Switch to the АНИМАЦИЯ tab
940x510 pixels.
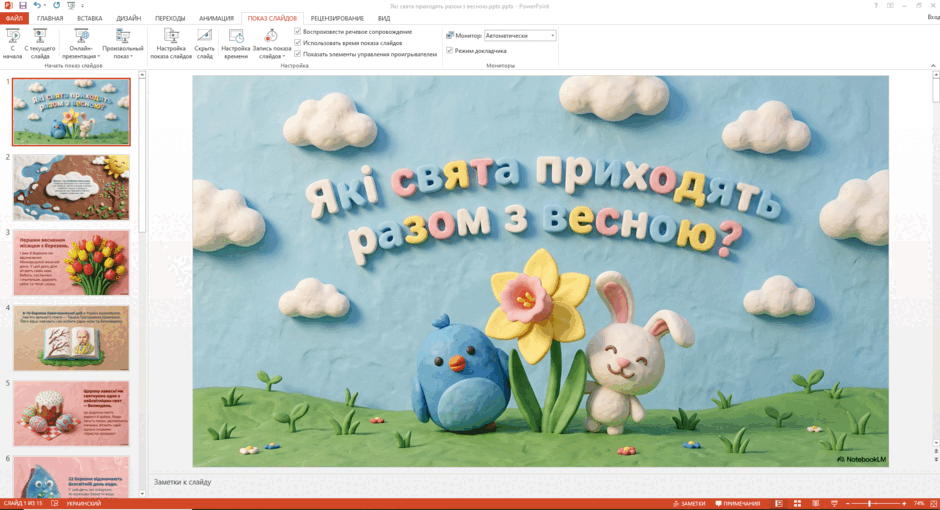coord(216,19)
